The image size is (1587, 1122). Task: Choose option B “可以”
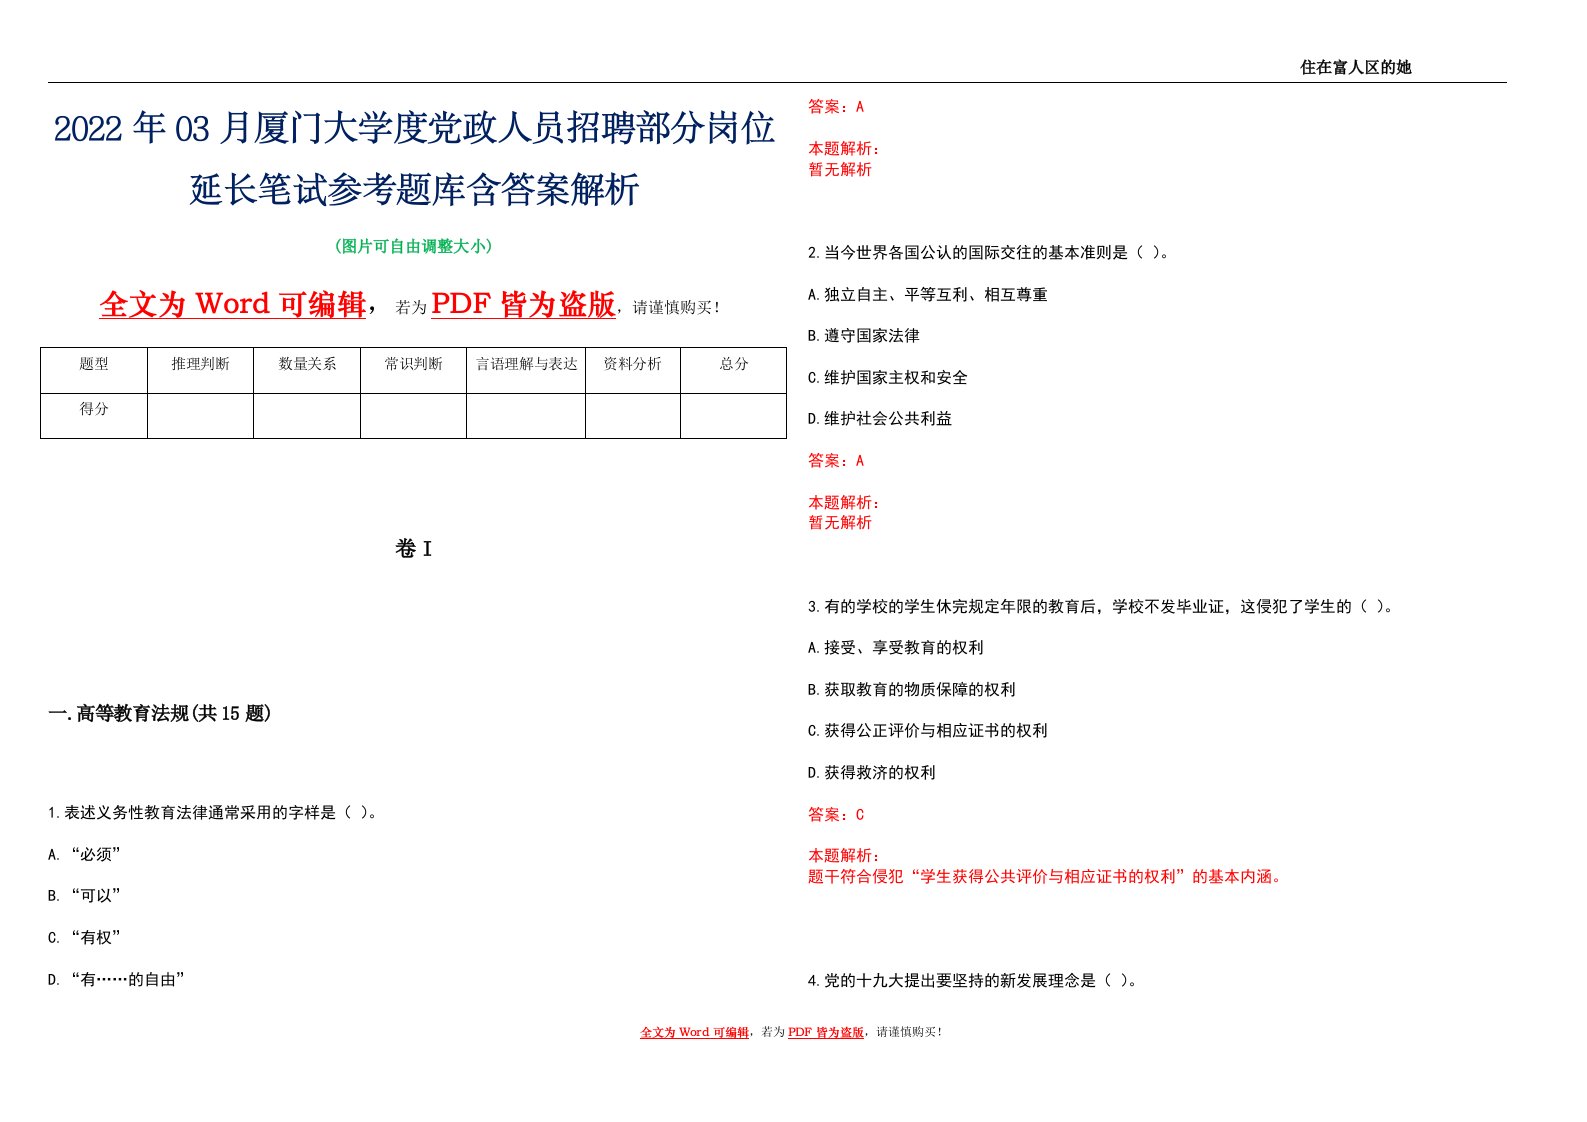(84, 896)
